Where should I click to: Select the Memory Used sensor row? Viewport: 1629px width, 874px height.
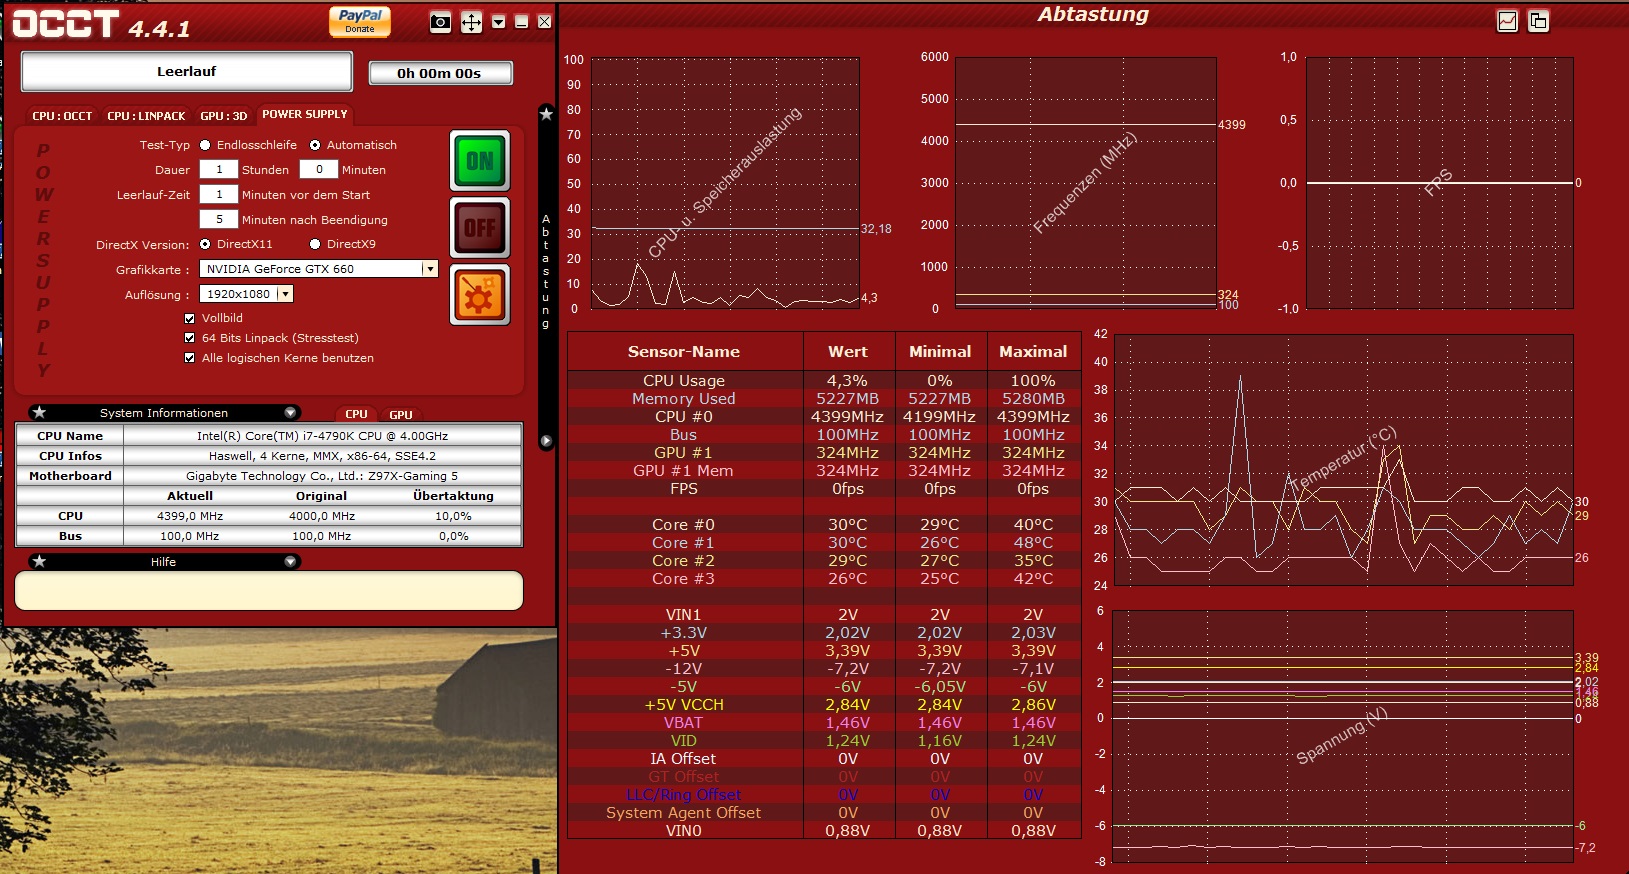click(824, 399)
